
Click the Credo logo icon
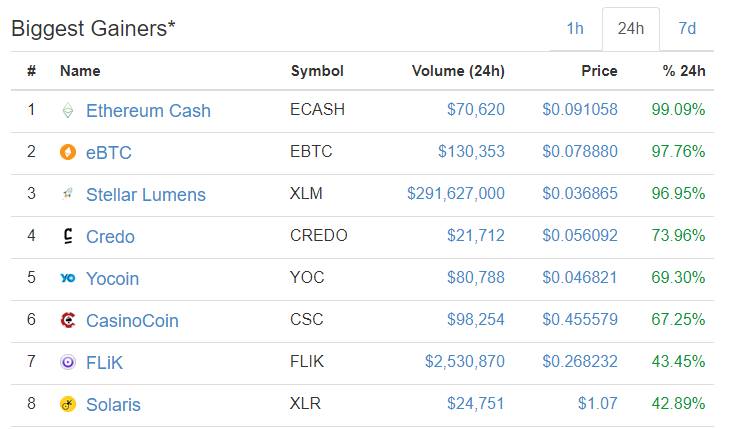coord(68,236)
